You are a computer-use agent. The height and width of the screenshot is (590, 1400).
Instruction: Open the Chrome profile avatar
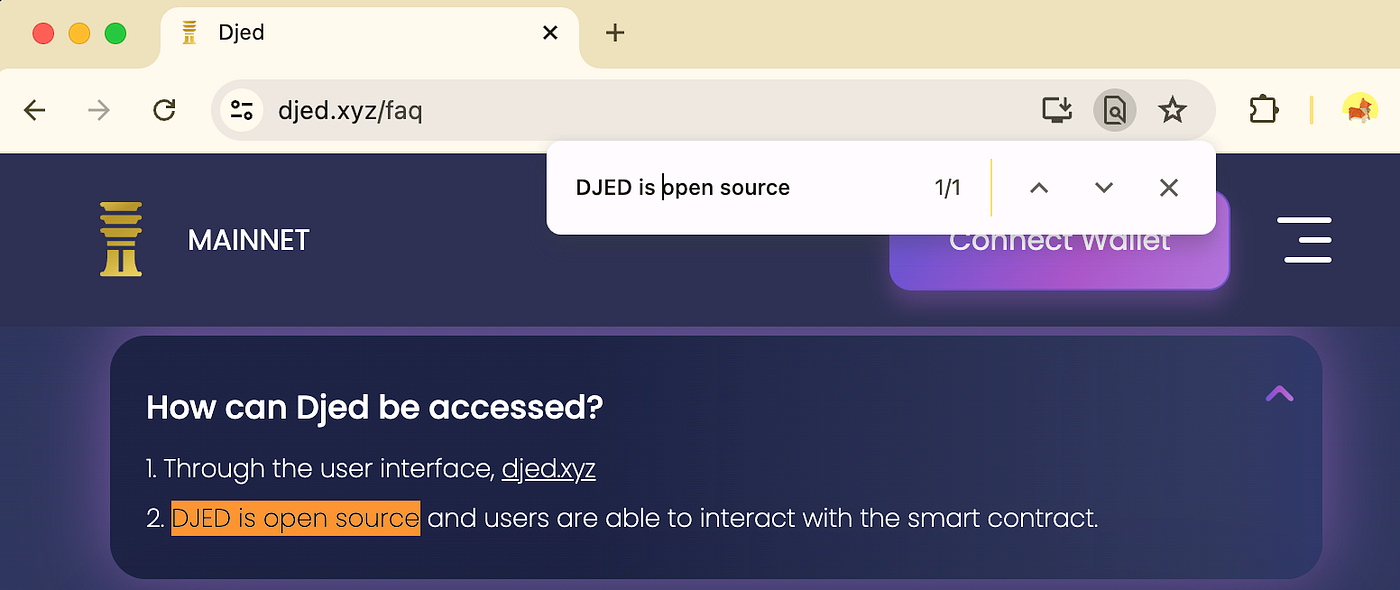pyautogui.click(x=1359, y=110)
